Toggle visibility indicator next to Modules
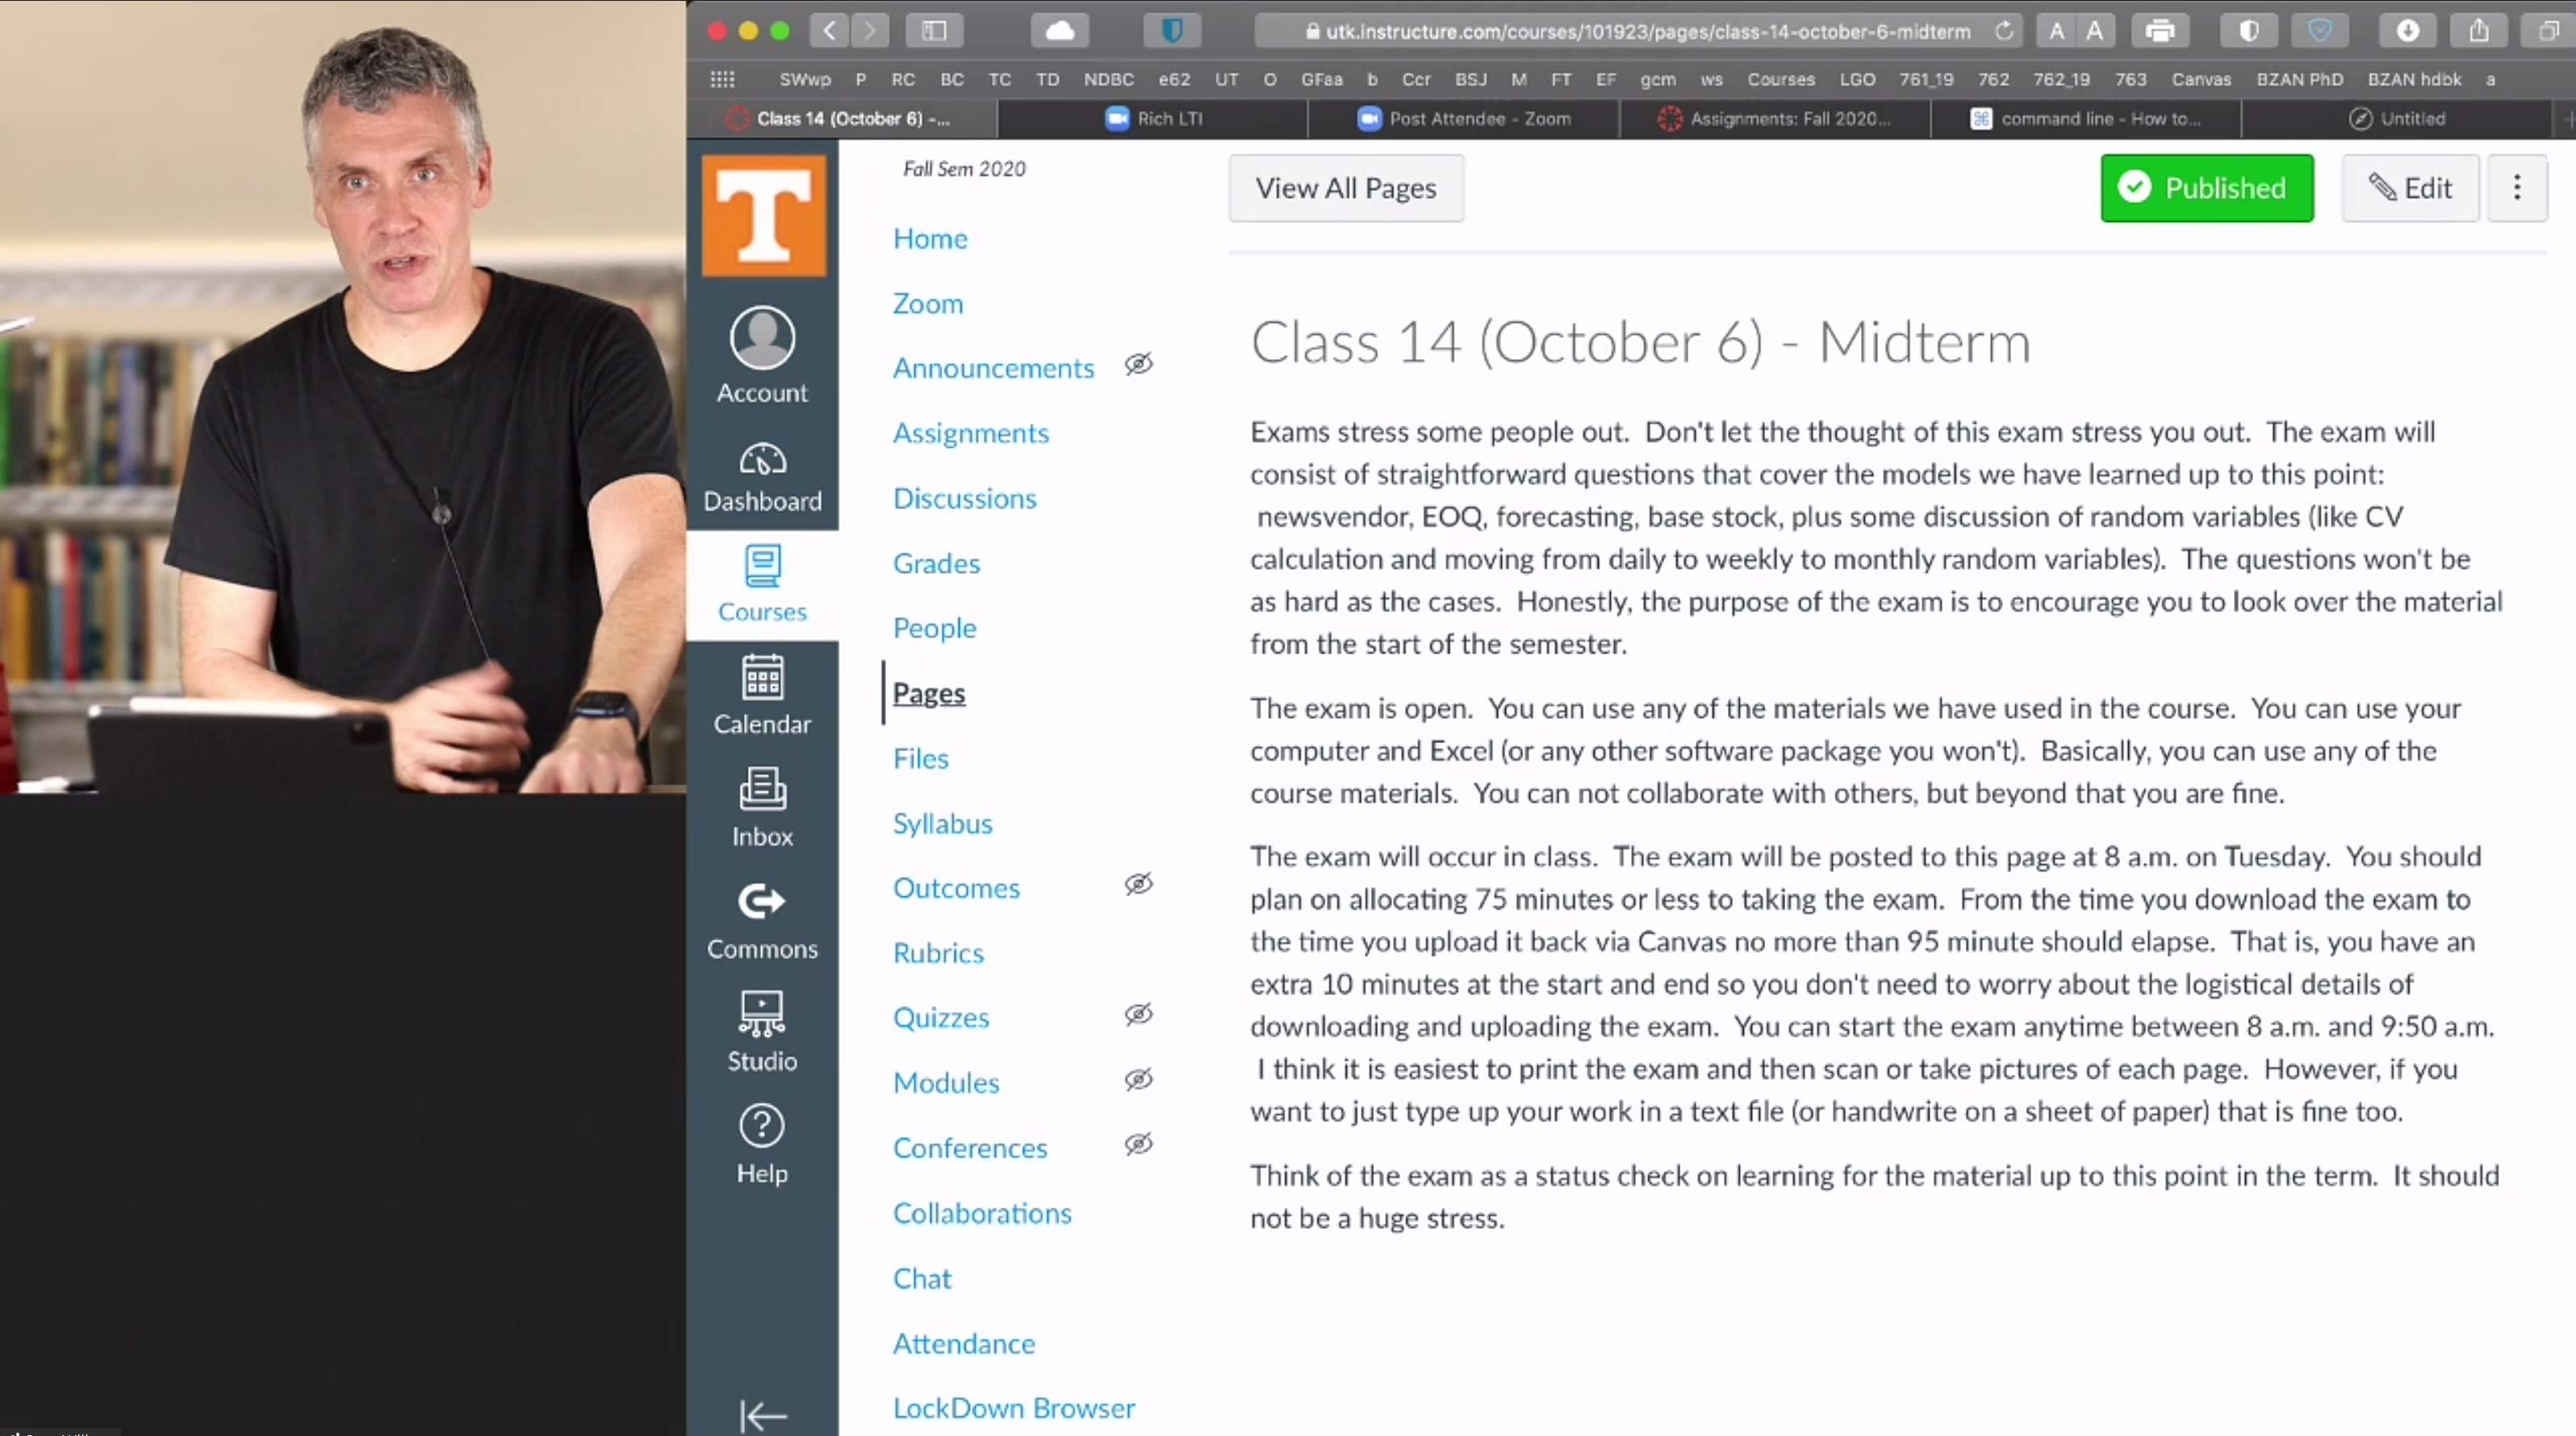This screenshot has width=2576, height=1436. [1139, 1080]
